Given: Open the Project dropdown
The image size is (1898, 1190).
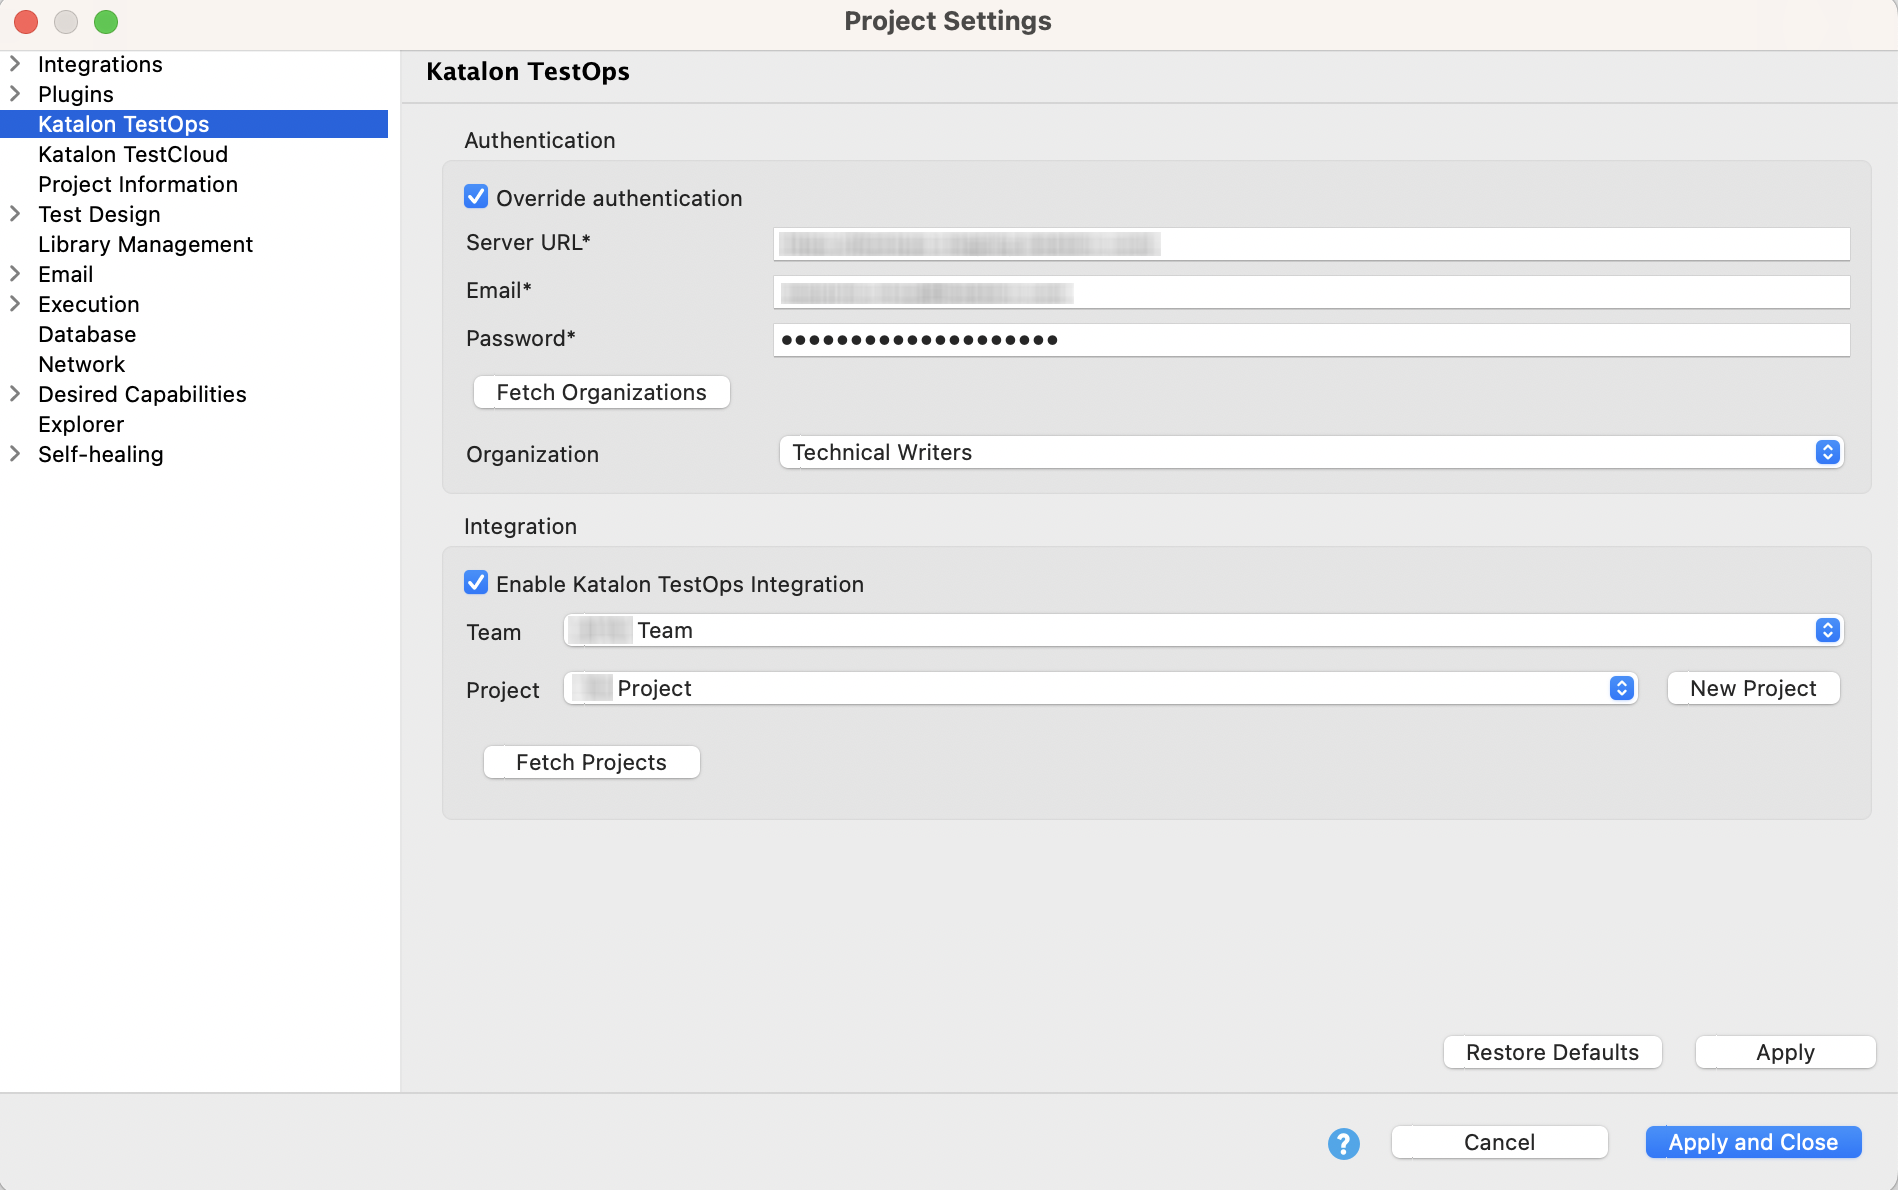Looking at the screenshot, I should pyautogui.click(x=1100, y=688).
